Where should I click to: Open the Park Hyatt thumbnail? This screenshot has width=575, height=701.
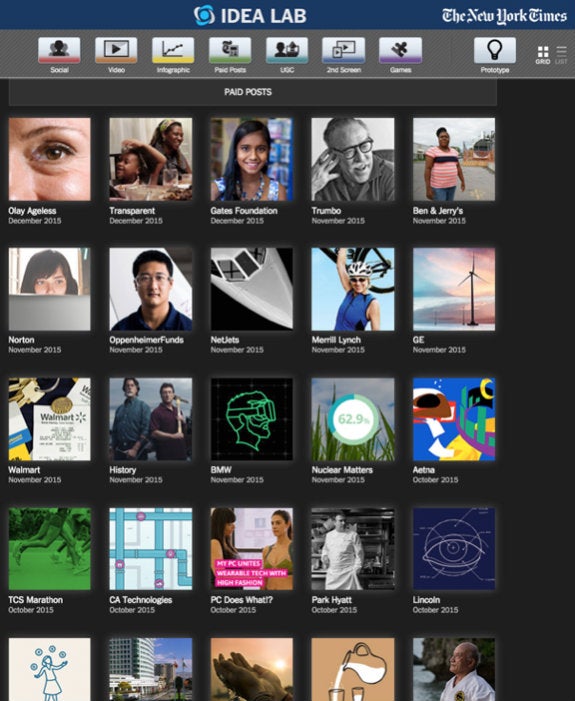tap(353, 549)
